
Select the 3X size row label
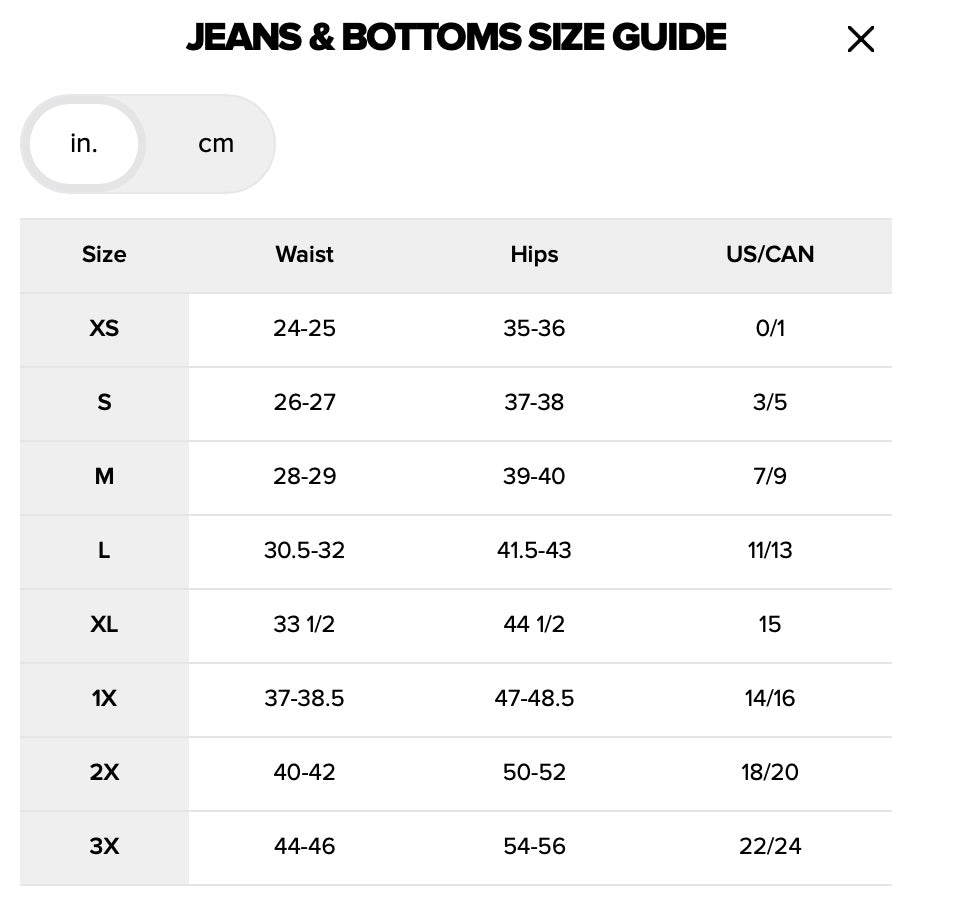(104, 847)
